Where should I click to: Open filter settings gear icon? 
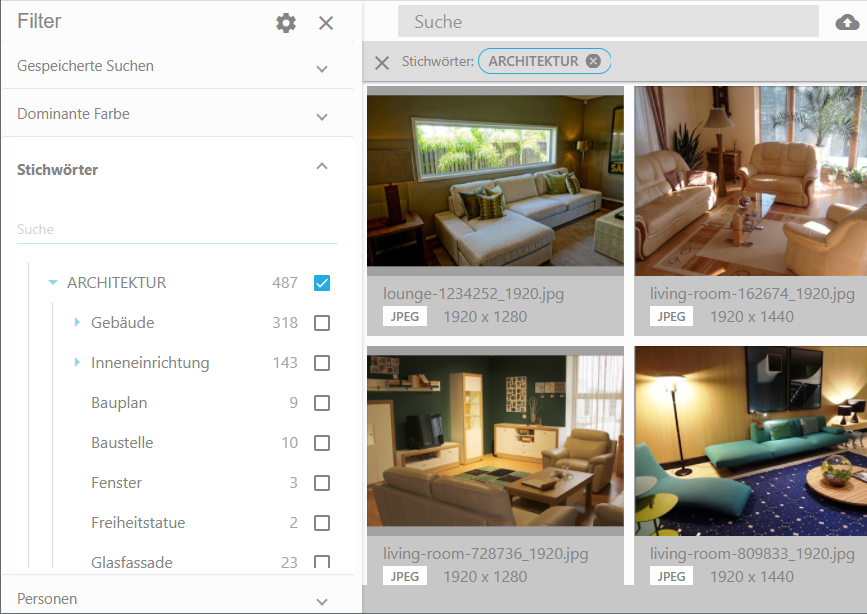click(x=286, y=23)
